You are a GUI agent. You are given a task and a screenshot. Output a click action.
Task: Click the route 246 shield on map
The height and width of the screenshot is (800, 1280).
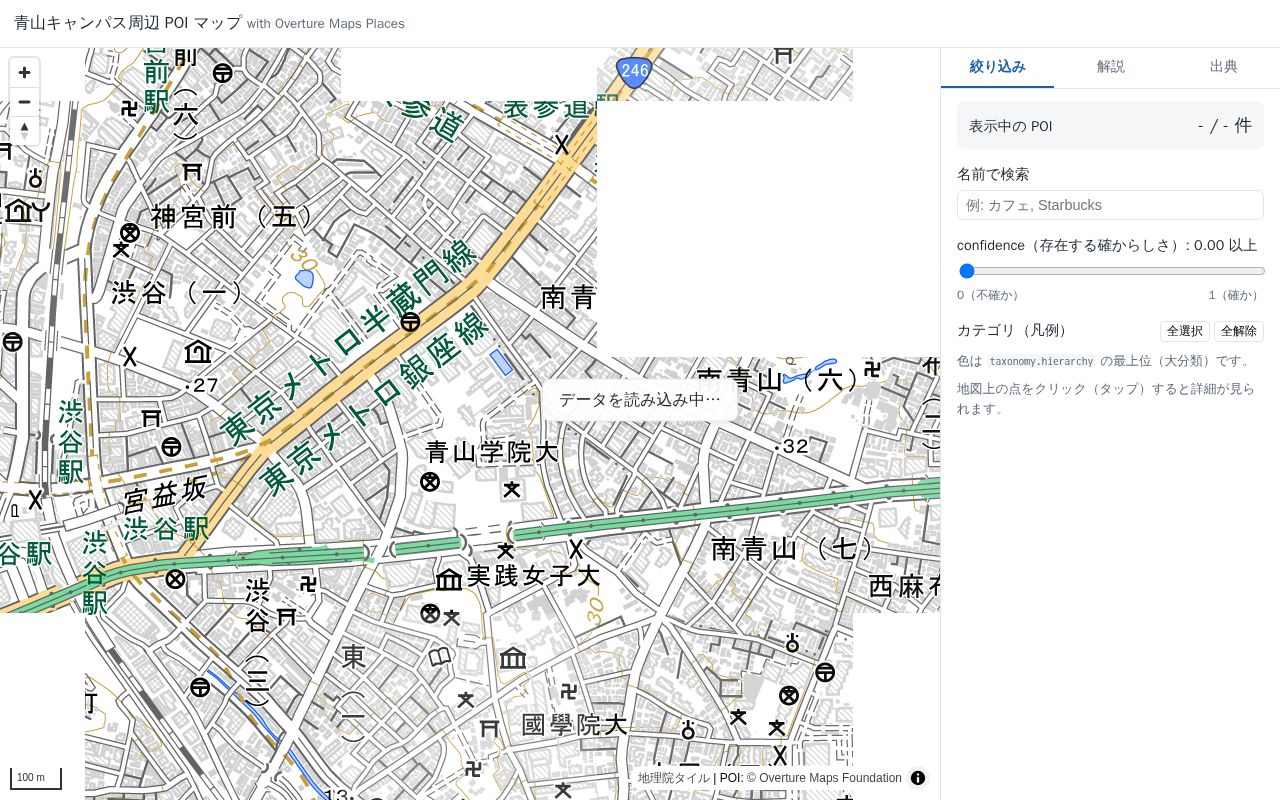point(634,71)
